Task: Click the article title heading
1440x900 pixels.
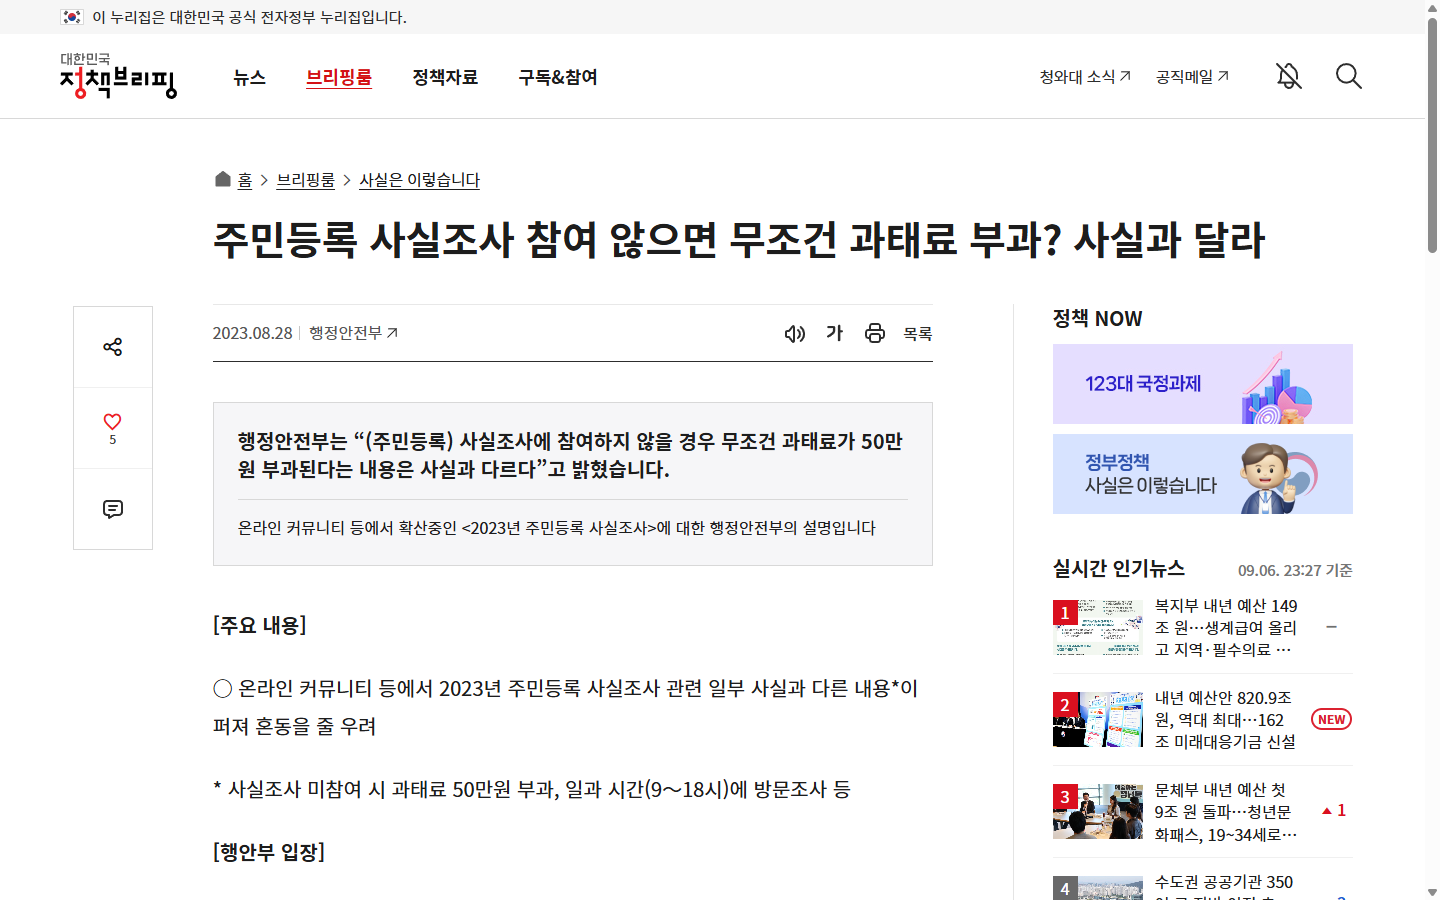Action: [x=739, y=240]
